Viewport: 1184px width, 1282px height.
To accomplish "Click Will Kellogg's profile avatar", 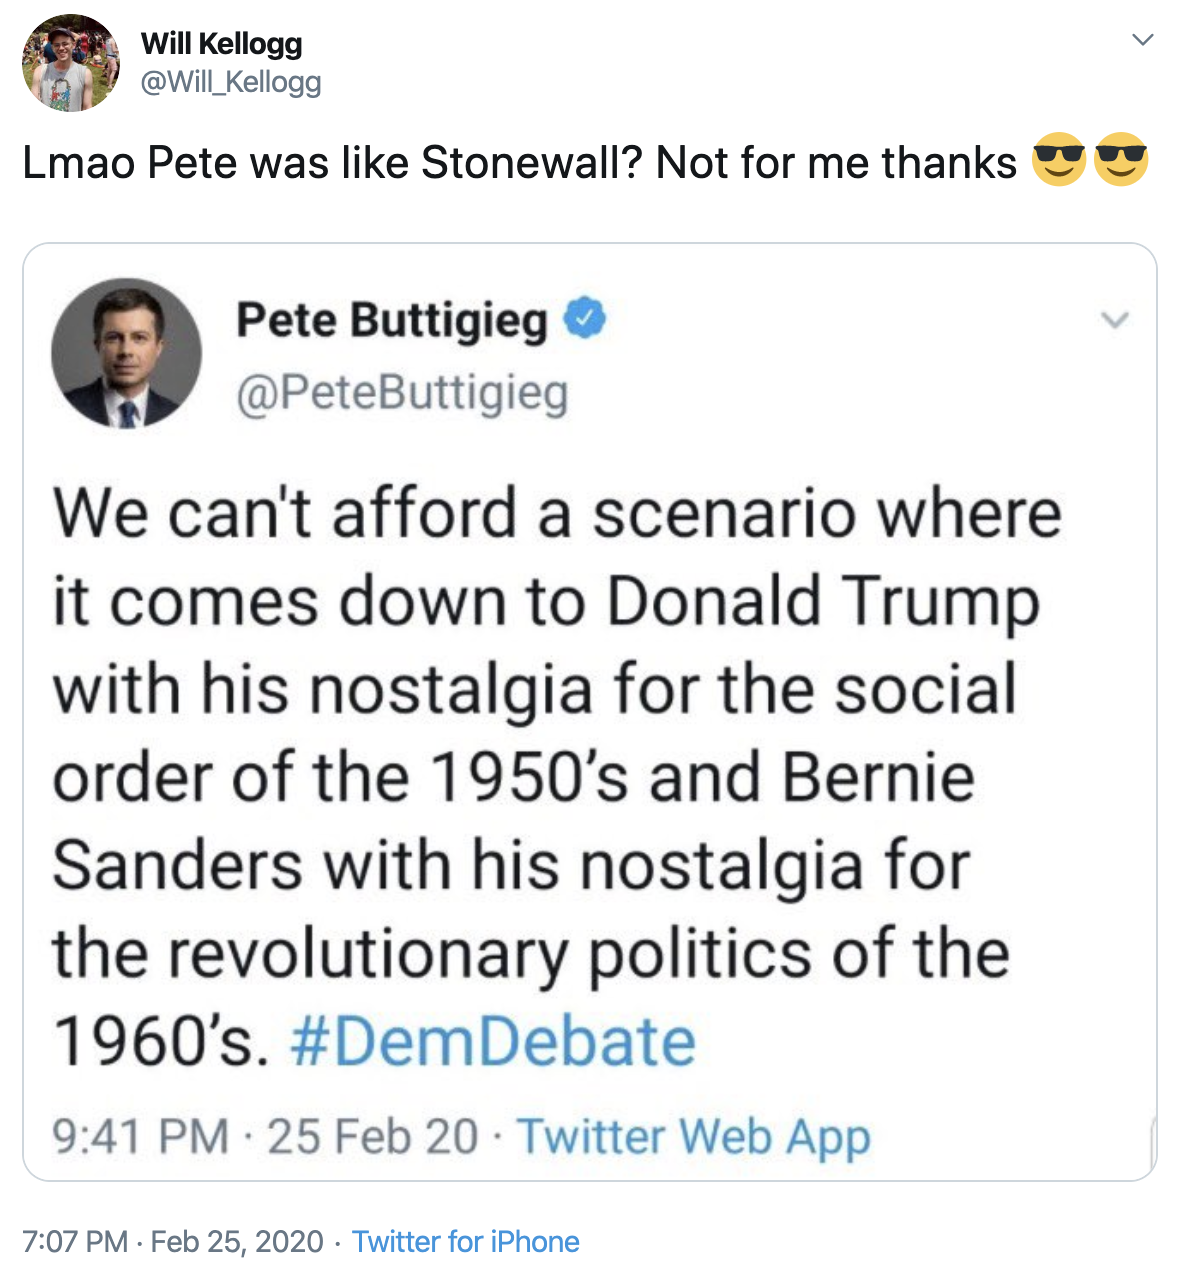I will coord(70,62).
